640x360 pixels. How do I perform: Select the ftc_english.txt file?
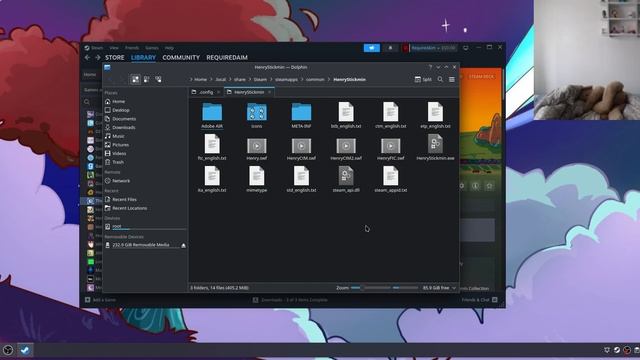(212, 148)
